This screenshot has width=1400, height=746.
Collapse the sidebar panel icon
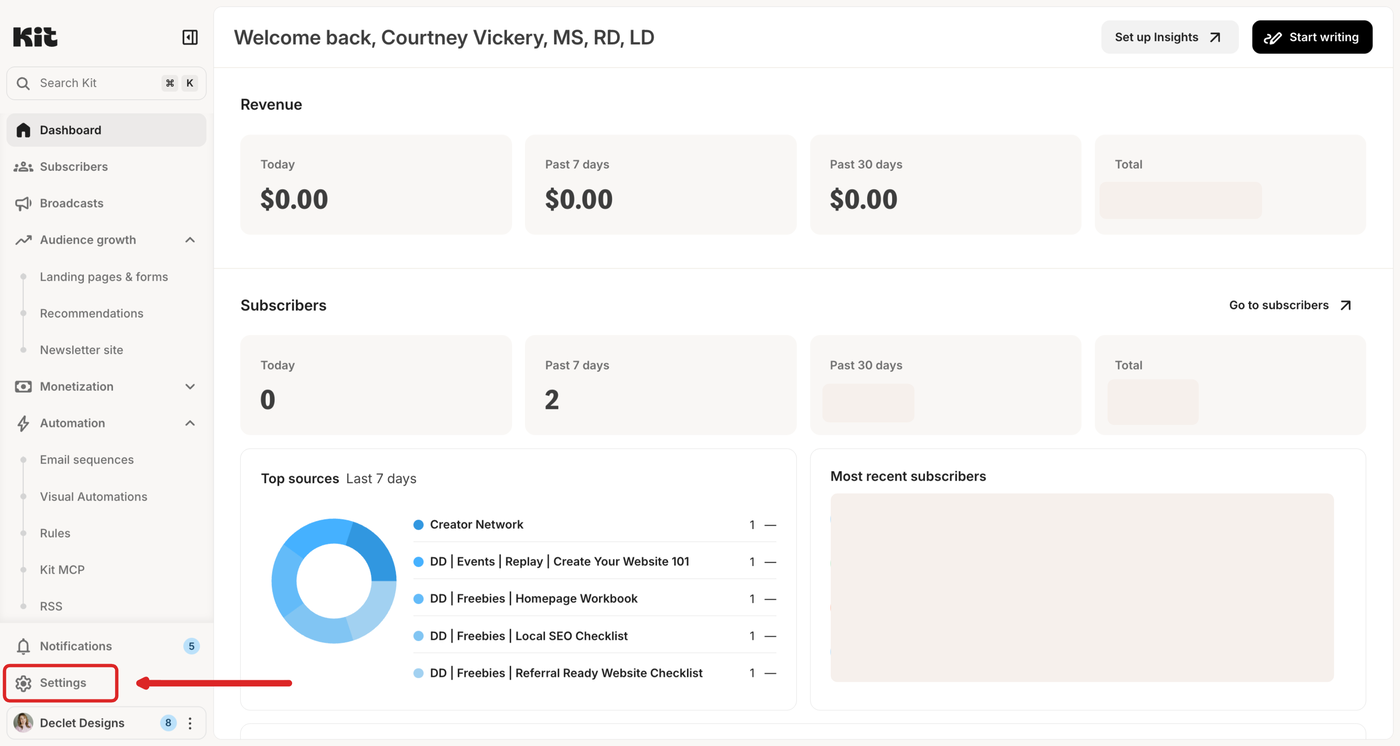(190, 37)
